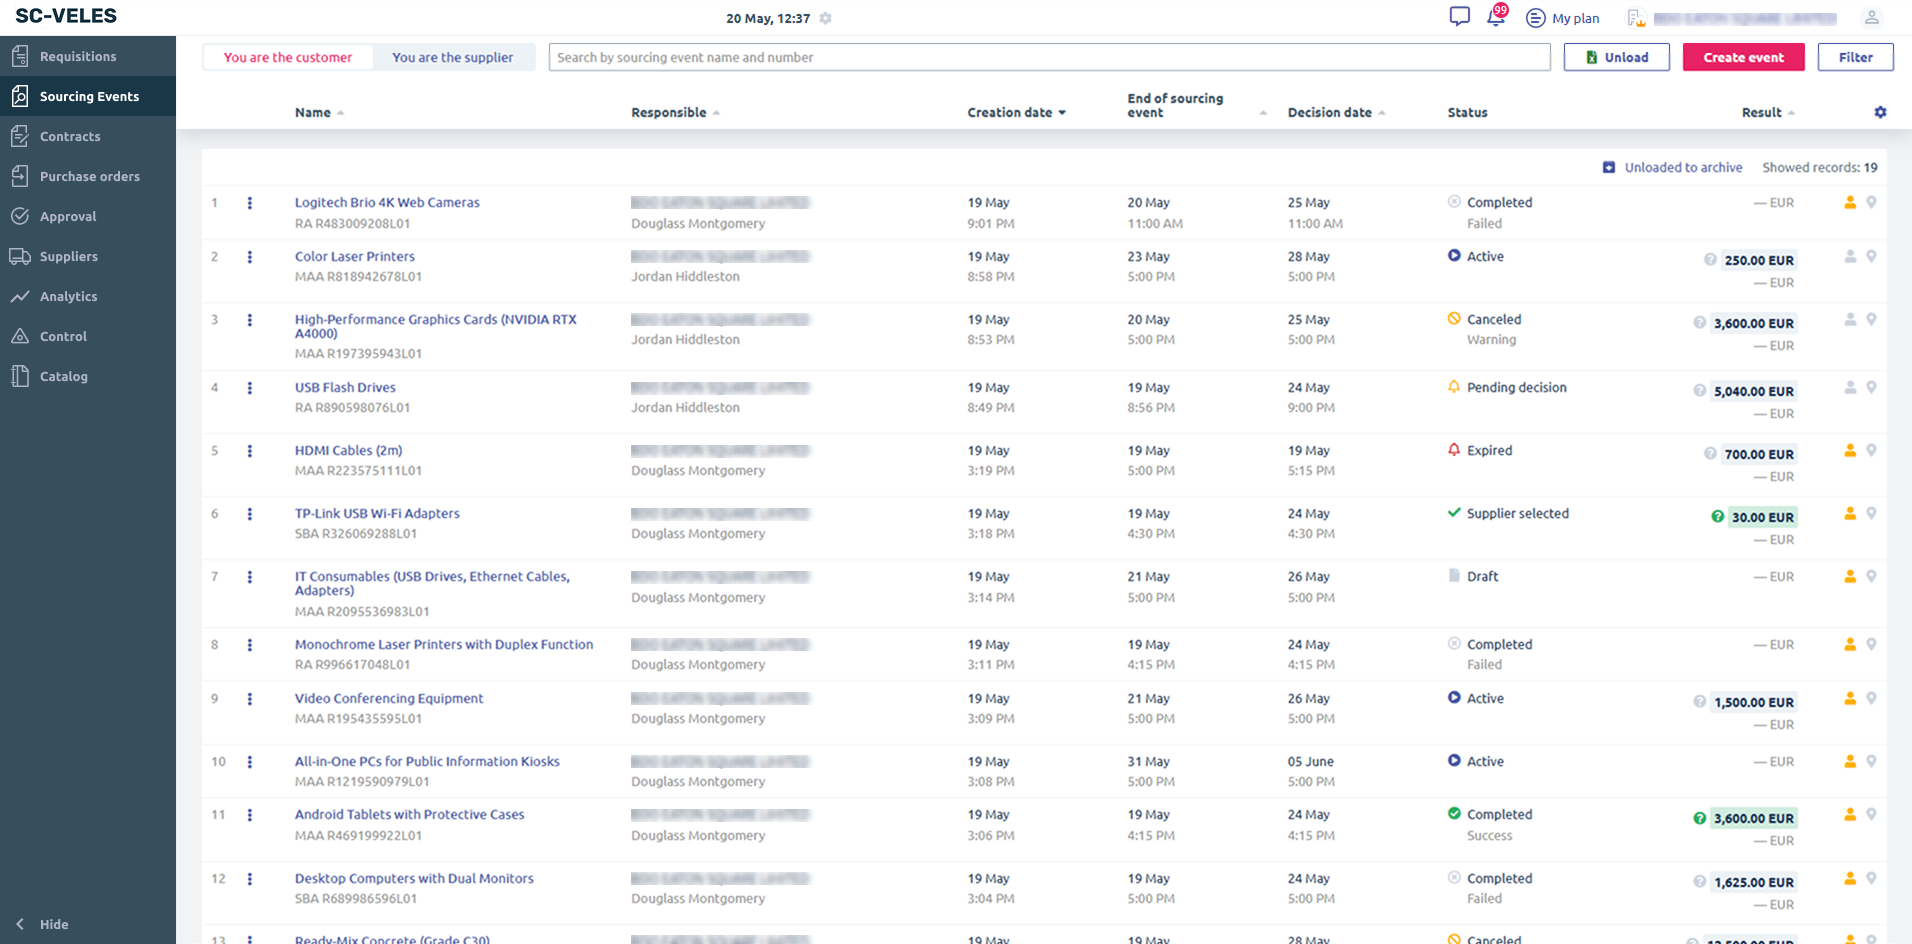Click the help icon beside 250.00 EUR
Viewport: 1912px width, 944px height.
coord(1710,260)
